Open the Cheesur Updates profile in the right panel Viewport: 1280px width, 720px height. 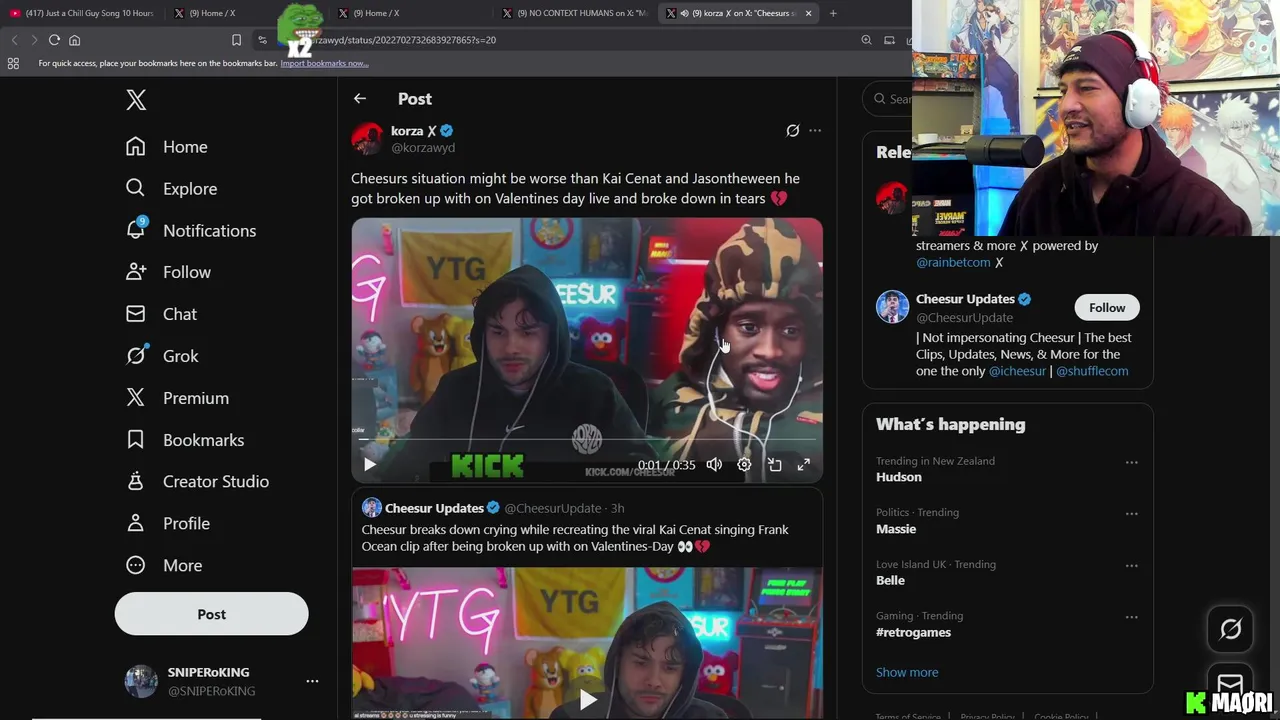coord(965,299)
